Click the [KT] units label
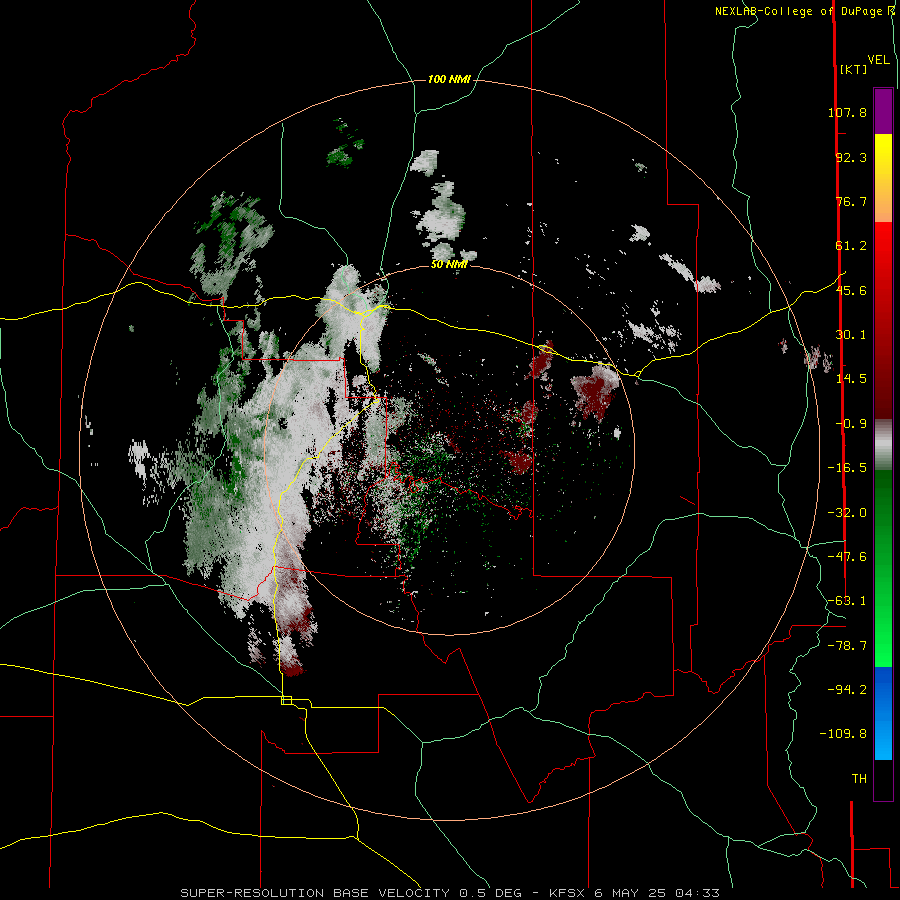Screen dimensions: 900x900 (x=853, y=69)
